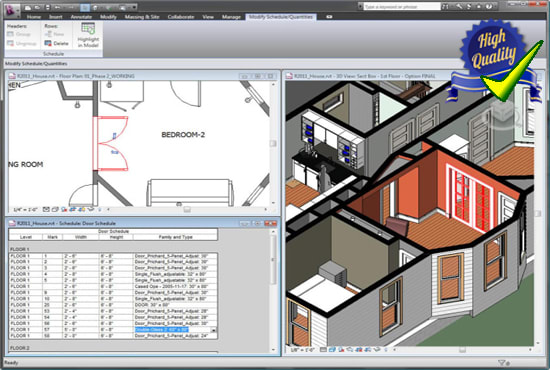550x370 pixels.
Task: Click the Switch Windows icon in quick access toolbar
Action: (x=122, y=7)
